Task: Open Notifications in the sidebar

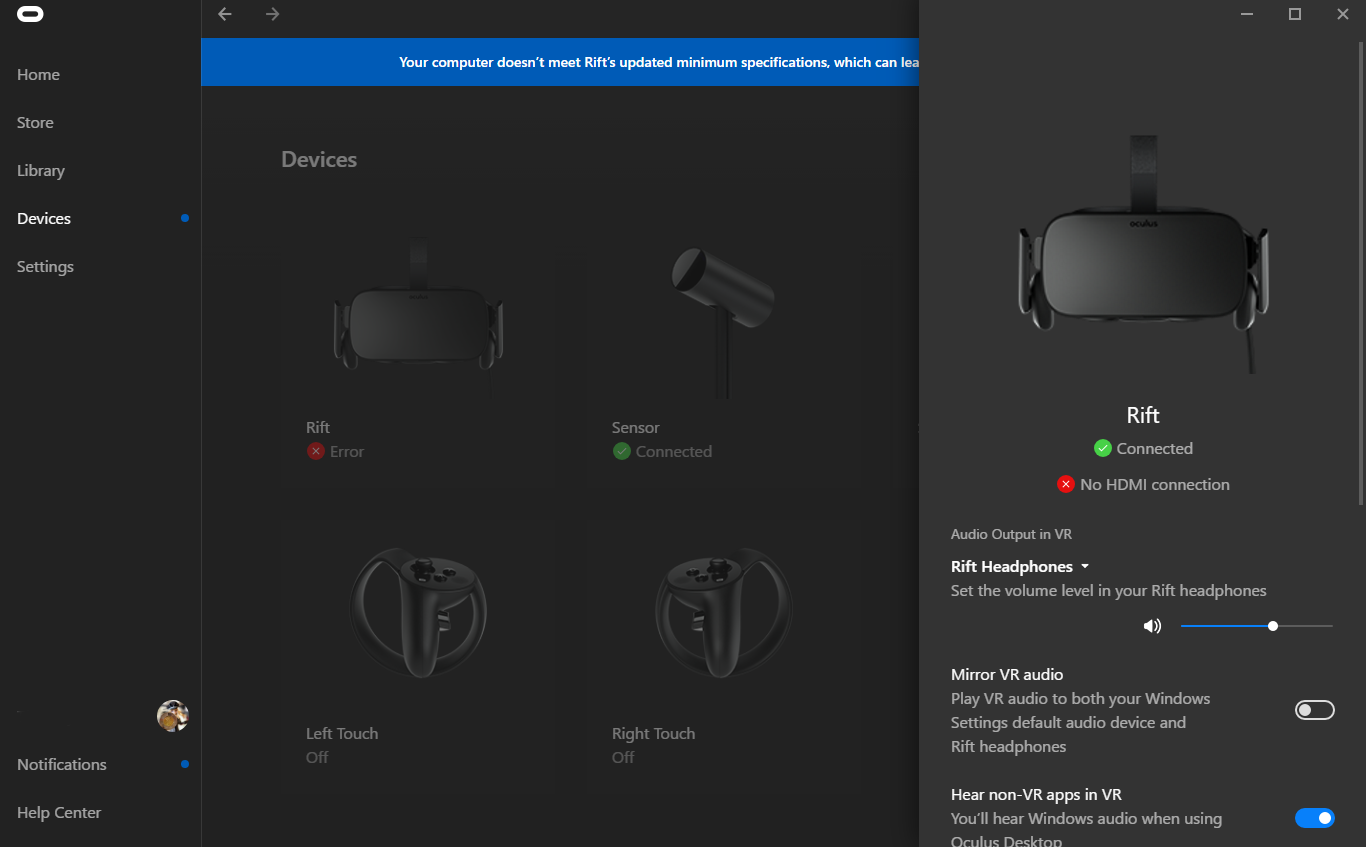Action: 62,764
